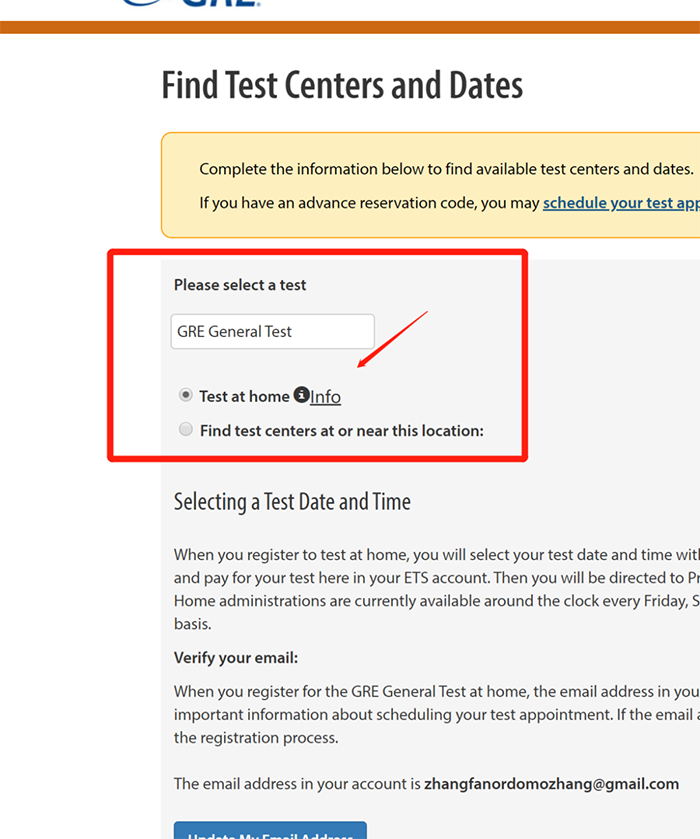
Task: Click the Complete the information below notice text
Action: (446, 169)
